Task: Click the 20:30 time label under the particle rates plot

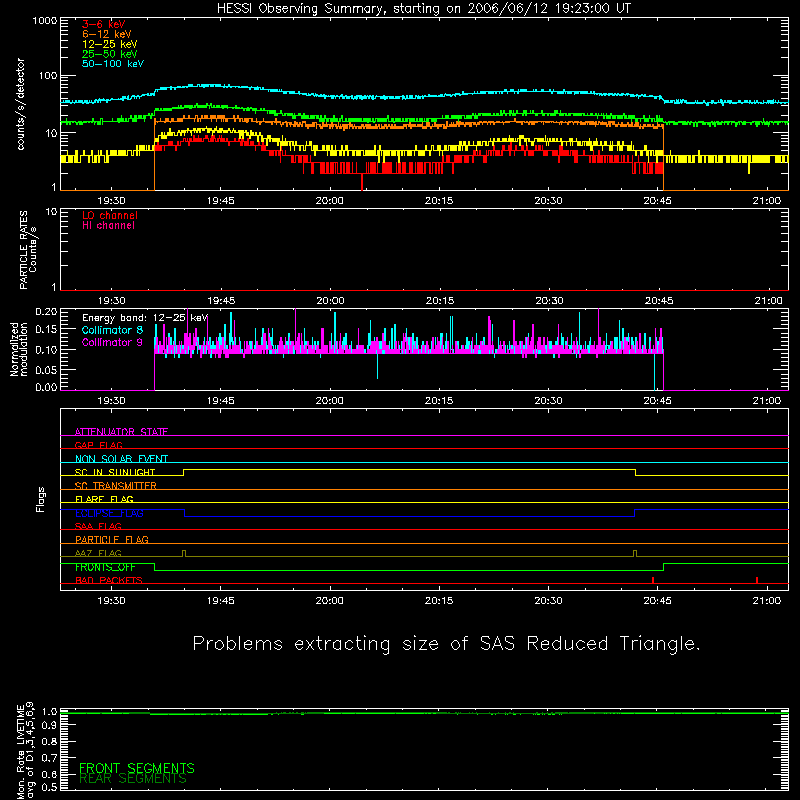Action: pos(549,301)
